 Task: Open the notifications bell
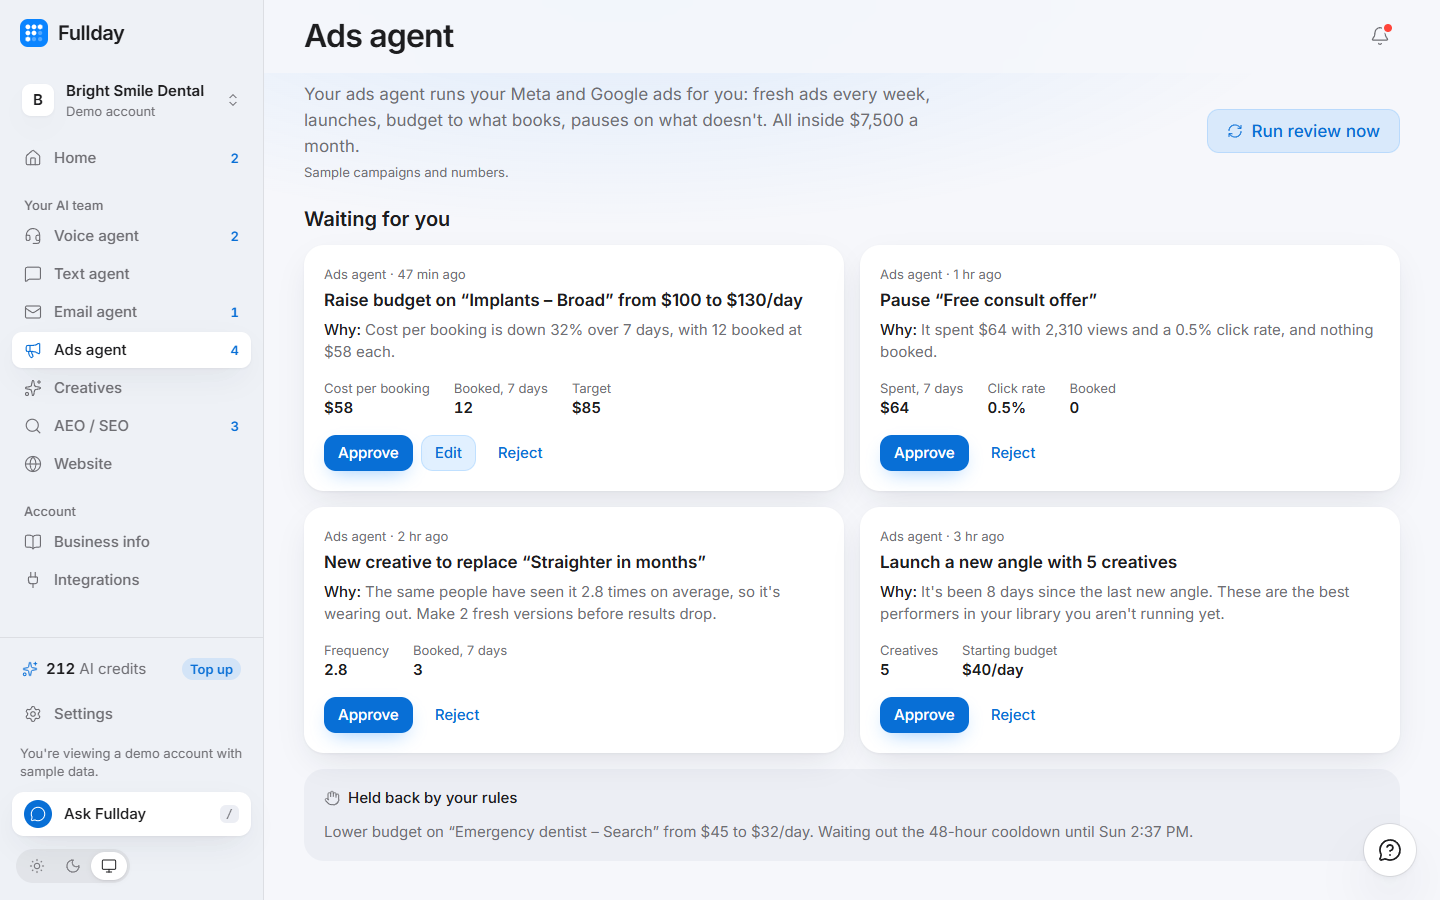point(1380,35)
